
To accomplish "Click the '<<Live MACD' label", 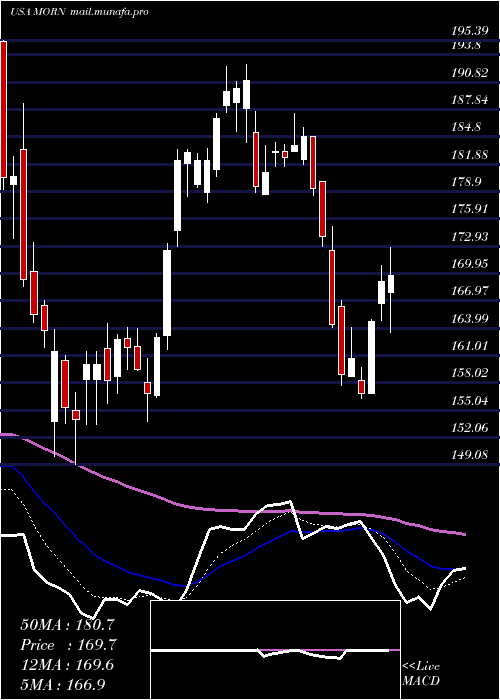I will 421,674.
